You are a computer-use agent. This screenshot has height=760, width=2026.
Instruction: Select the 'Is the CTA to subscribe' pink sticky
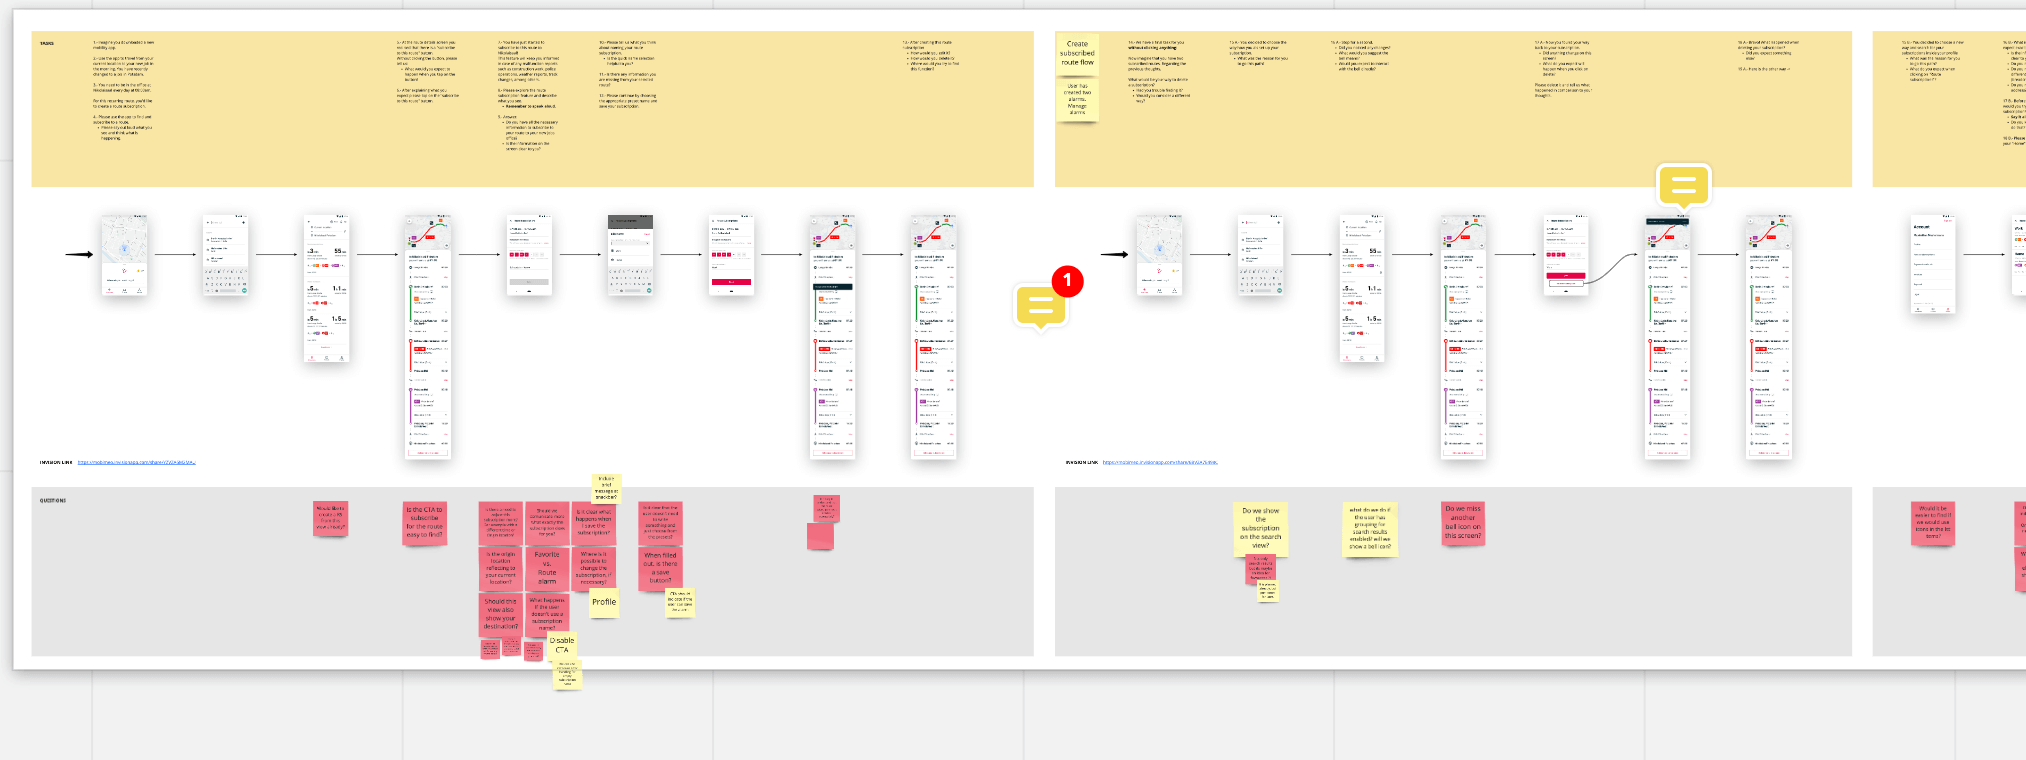(424, 522)
